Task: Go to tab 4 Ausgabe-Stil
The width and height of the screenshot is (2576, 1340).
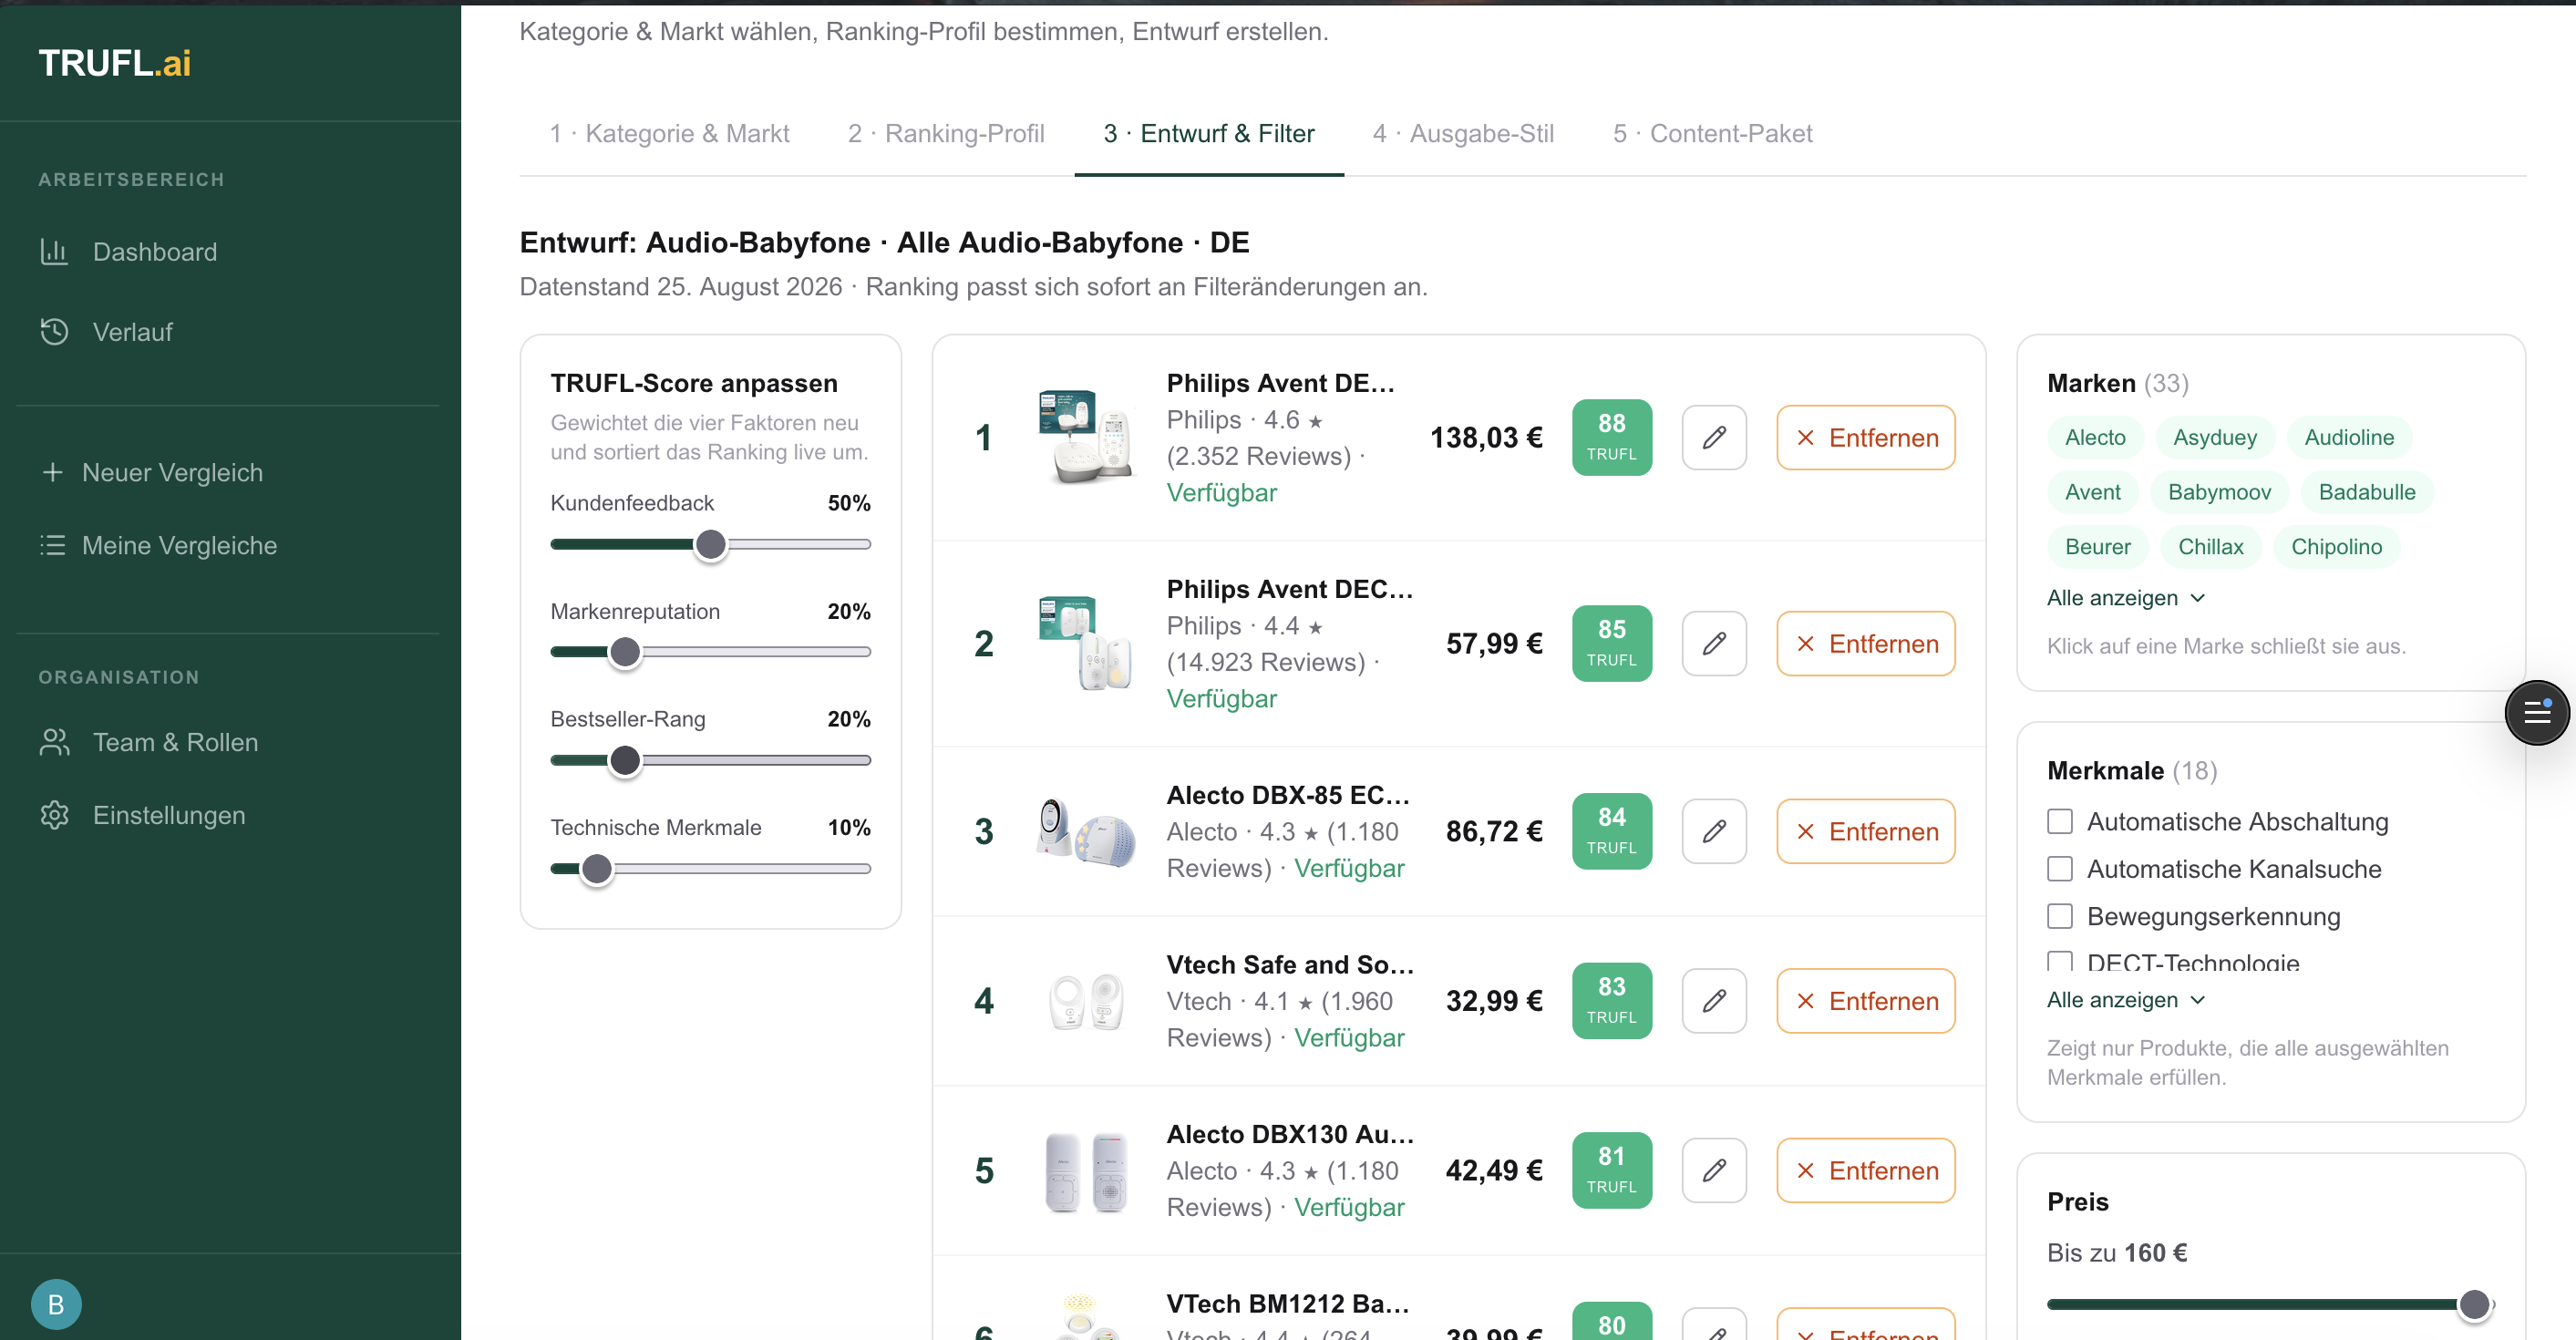Action: coord(1463,133)
